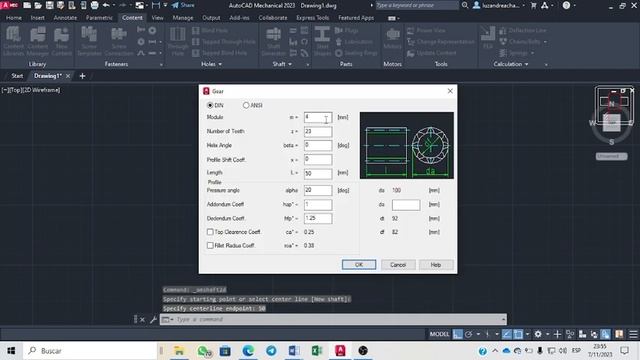This screenshot has width=640, height=360.
Task: Open the Parametric ribbon tab
Action: click(99, 18)
